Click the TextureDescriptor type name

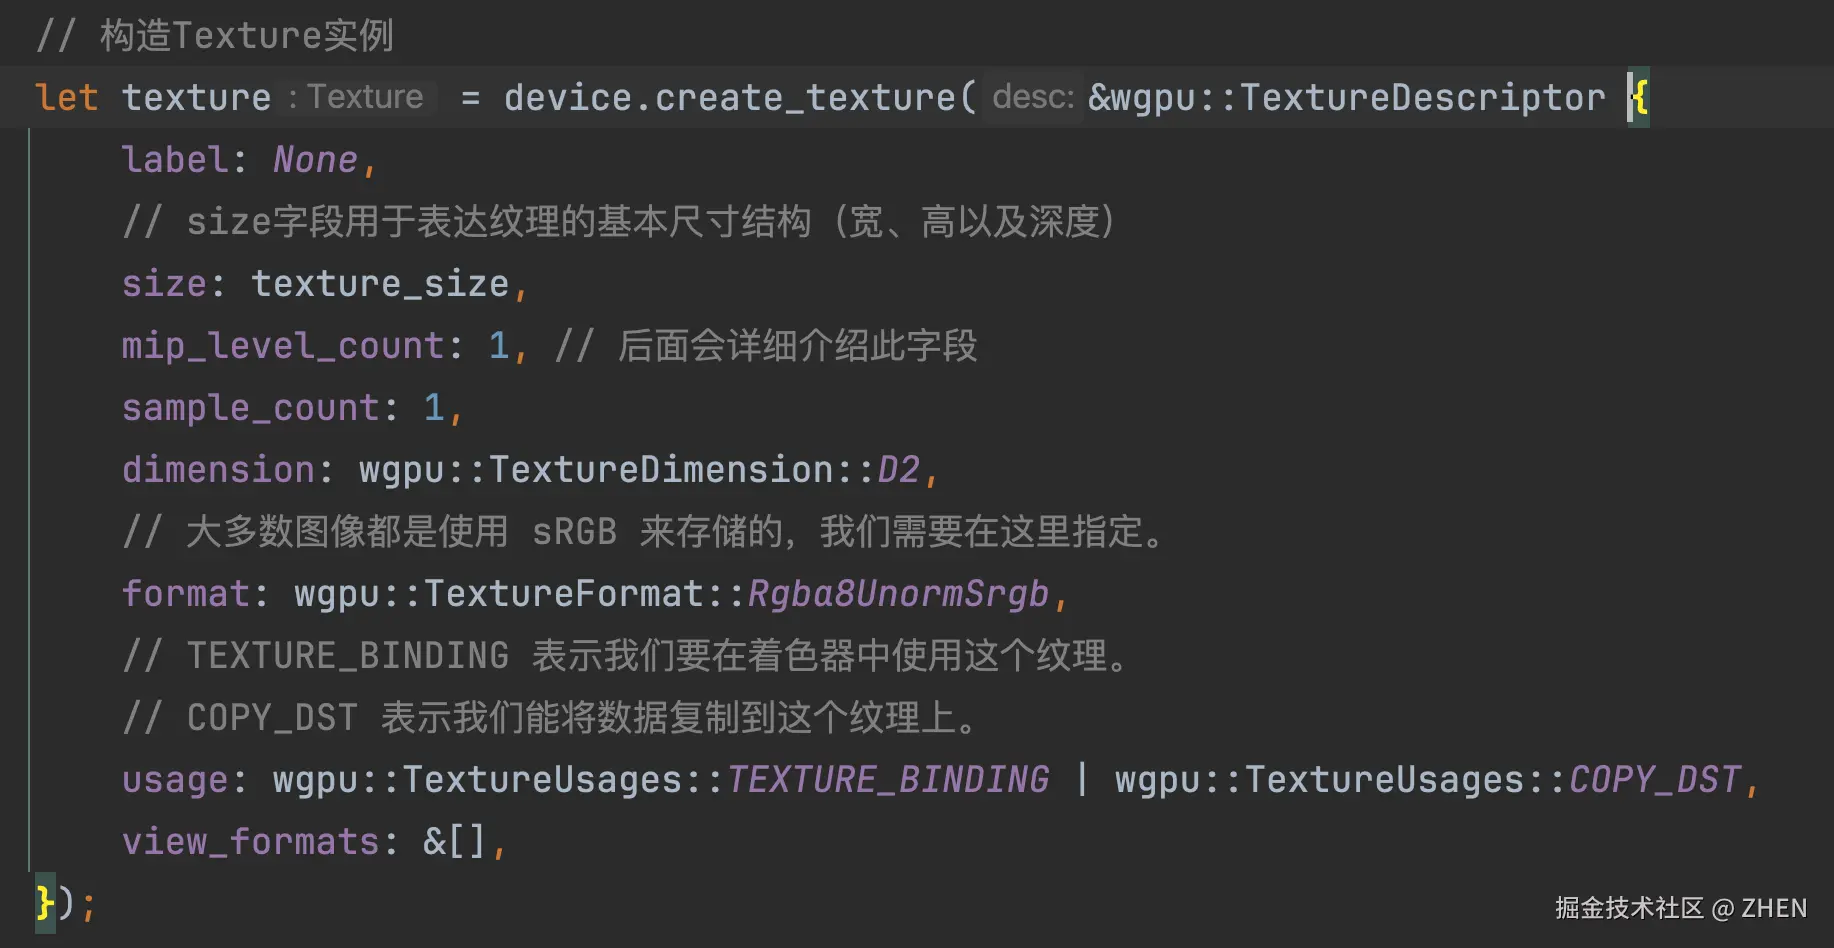click(1422, 98)
